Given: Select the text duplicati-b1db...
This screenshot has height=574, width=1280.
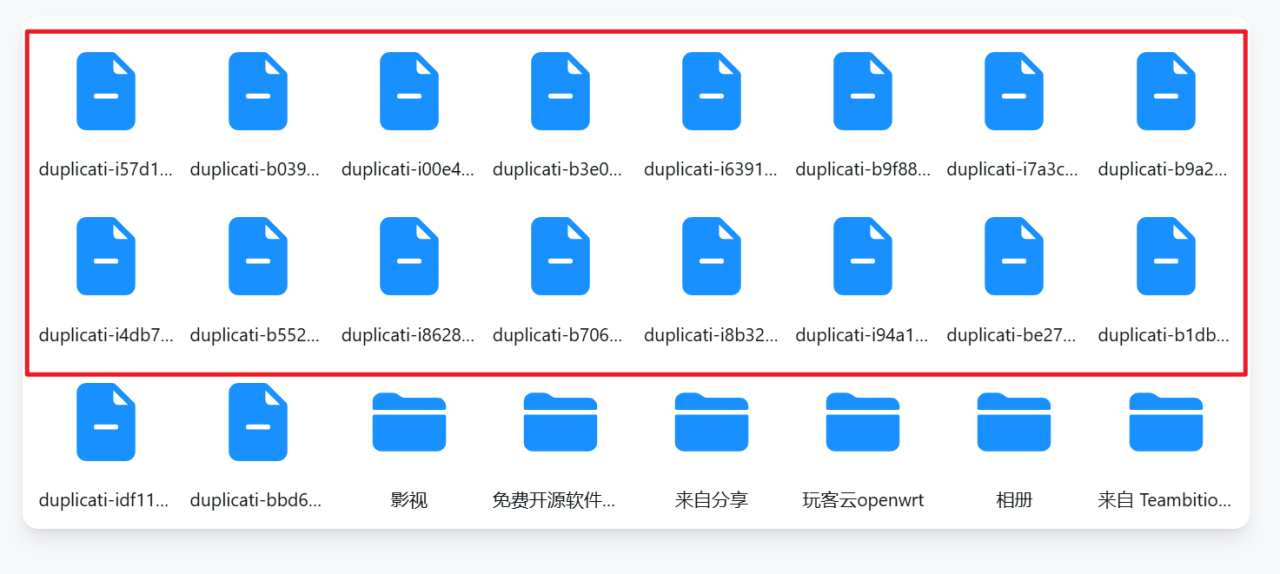Looking at the screenshot, I should (1166, 335).
